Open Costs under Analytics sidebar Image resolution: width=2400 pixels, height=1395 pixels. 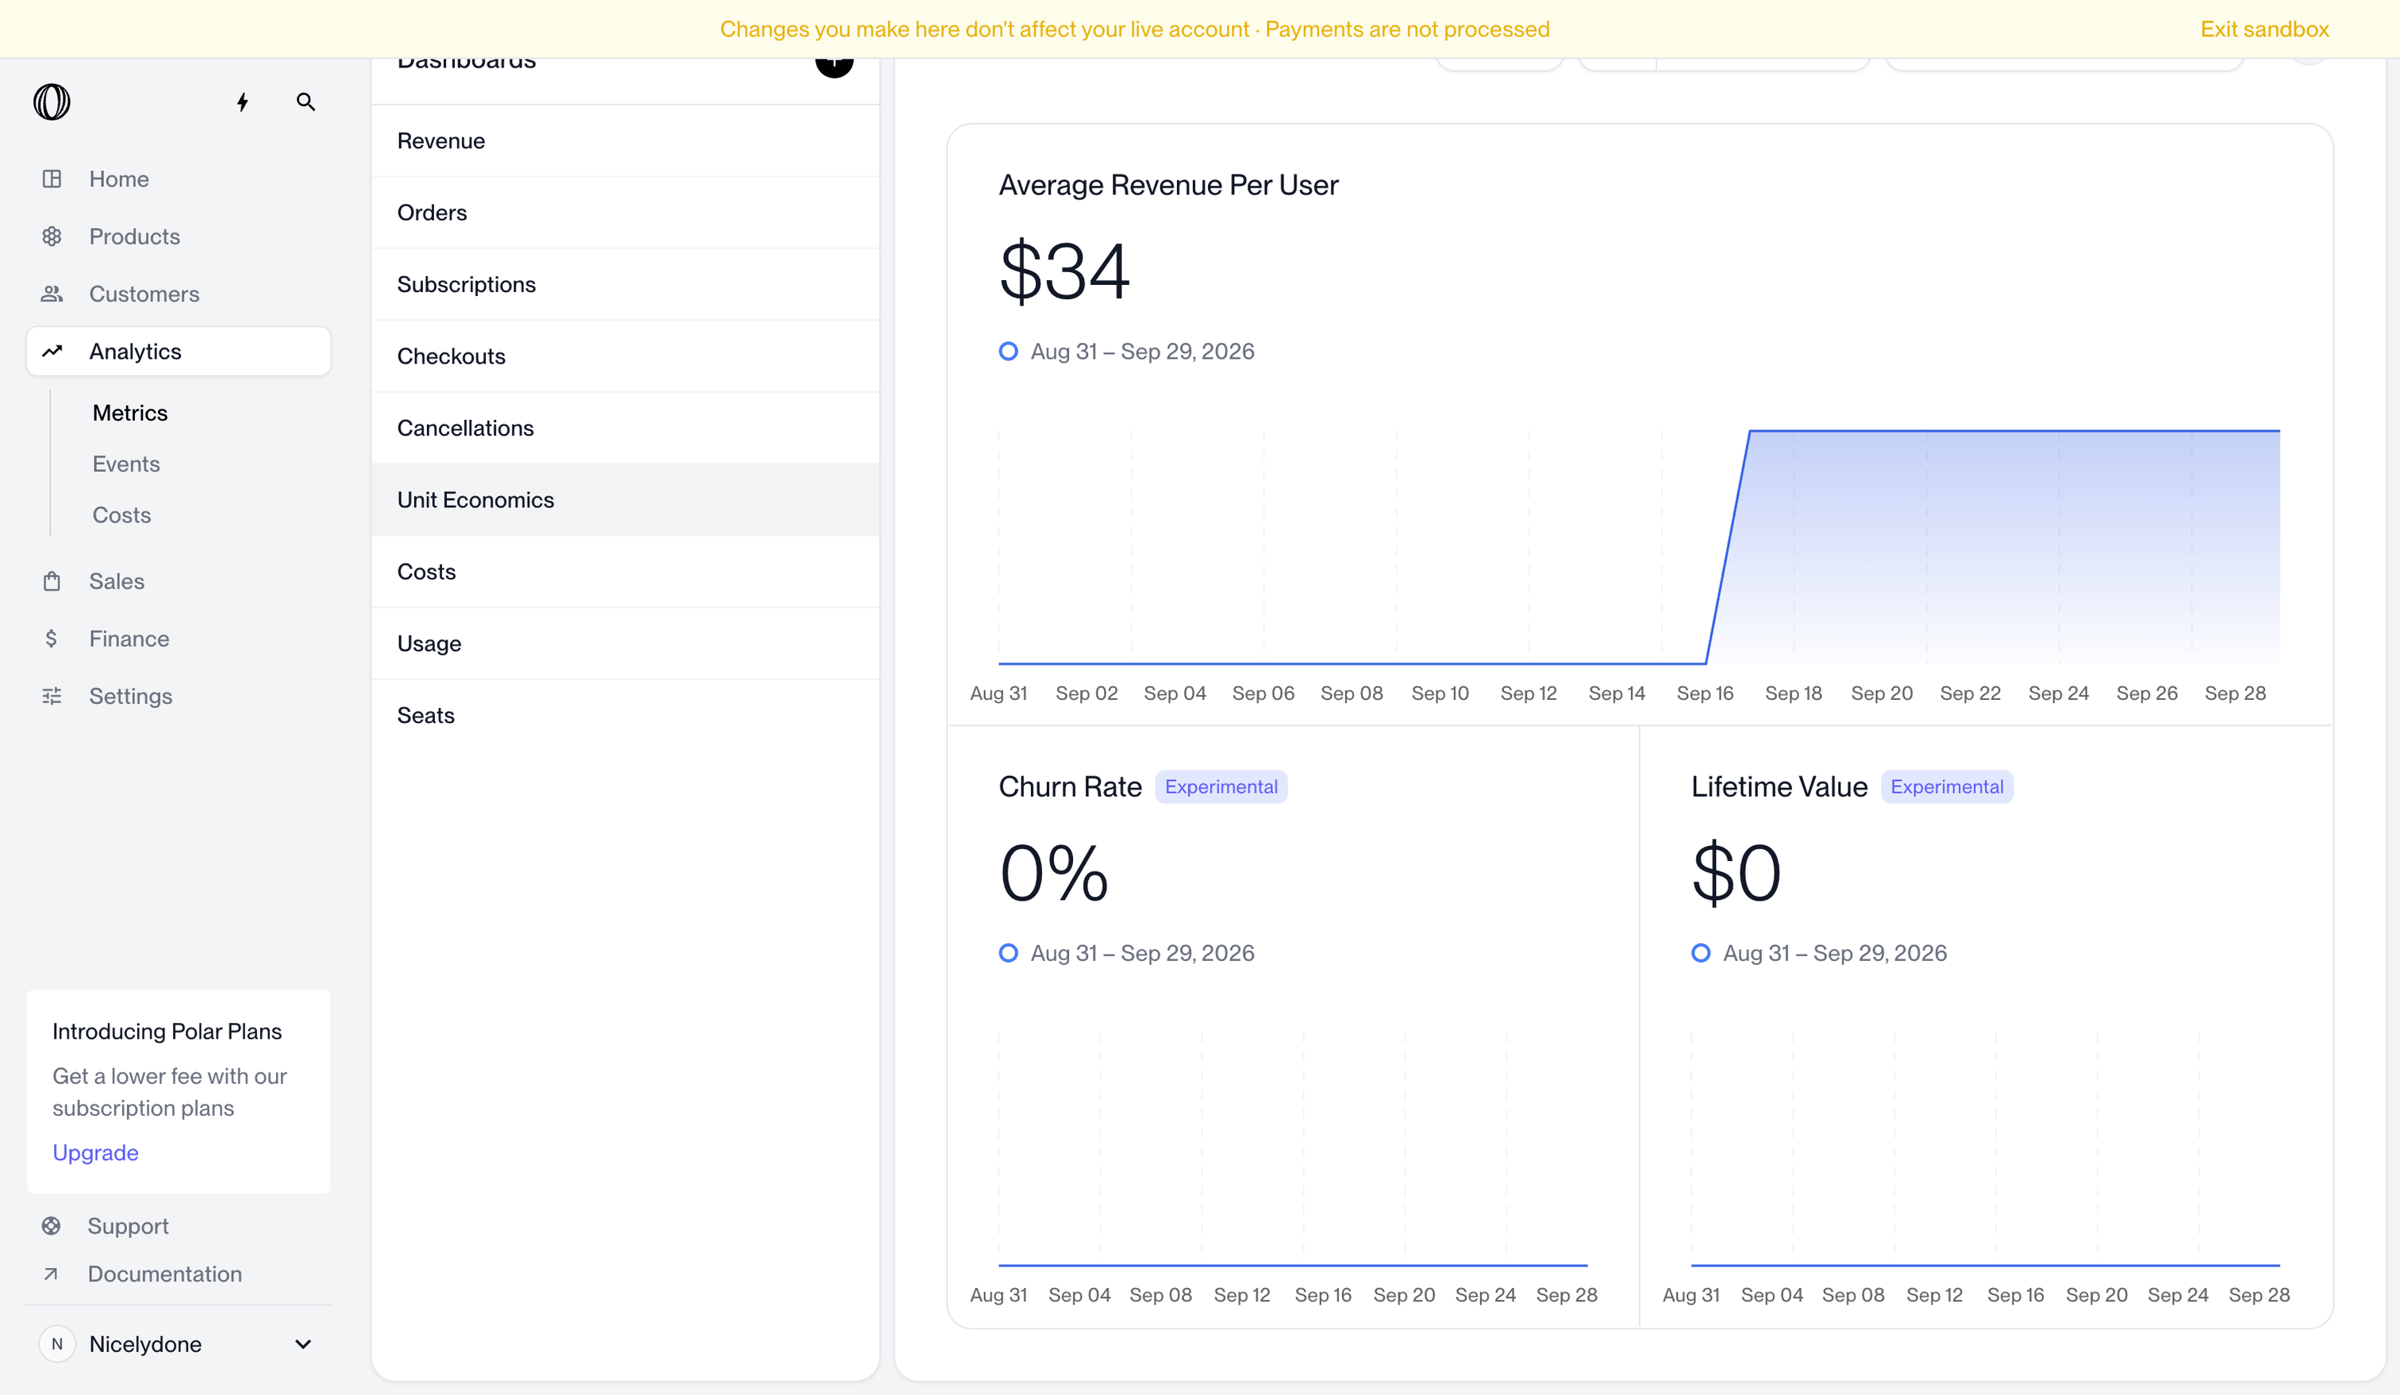121,515
